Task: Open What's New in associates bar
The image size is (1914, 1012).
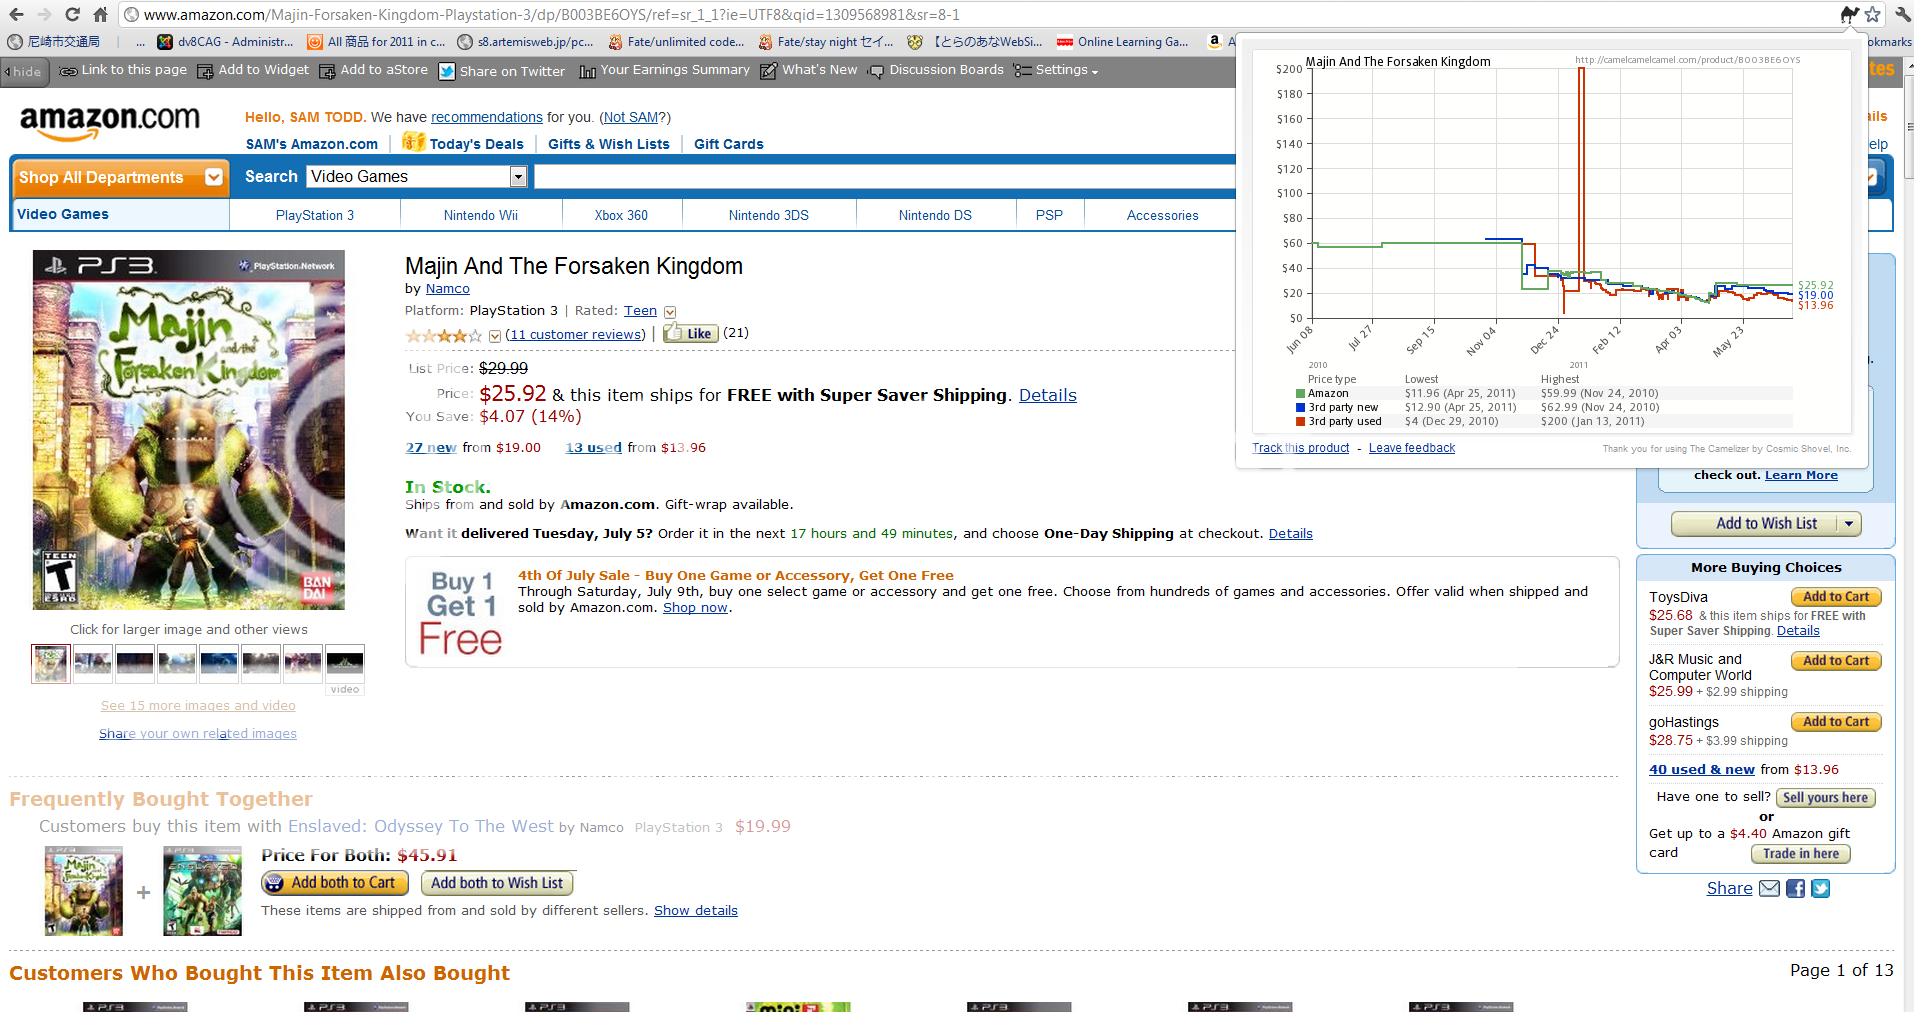Action: [x=809, y=70]
